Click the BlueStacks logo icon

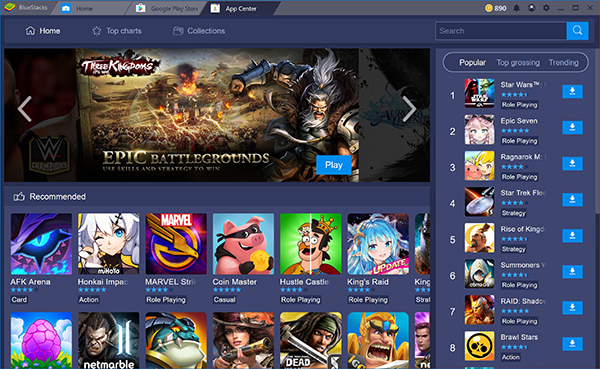tap(9, 8)
